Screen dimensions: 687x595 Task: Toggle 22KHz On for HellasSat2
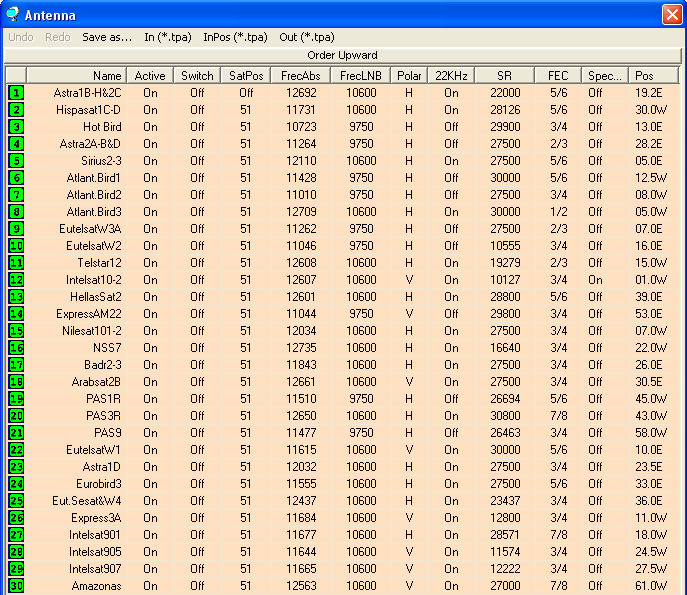pos(451,297)
